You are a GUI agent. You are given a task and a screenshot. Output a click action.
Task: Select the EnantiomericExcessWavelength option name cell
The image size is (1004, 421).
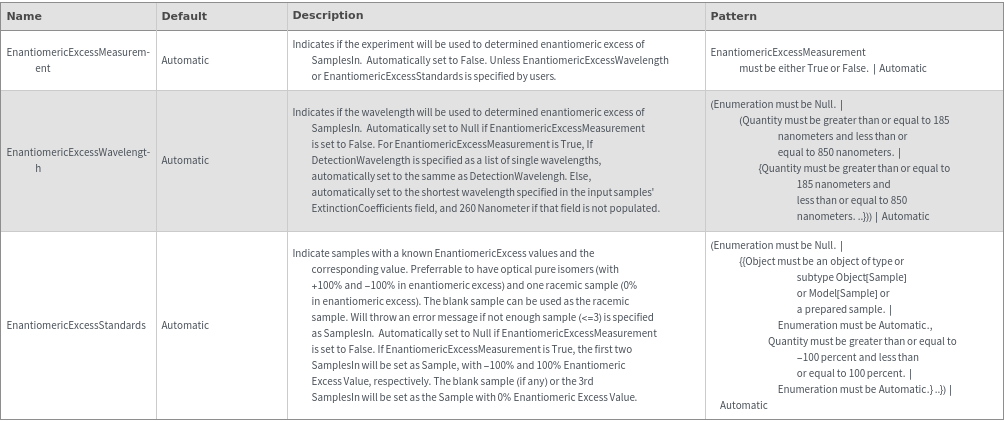click(x=78, y=160)
